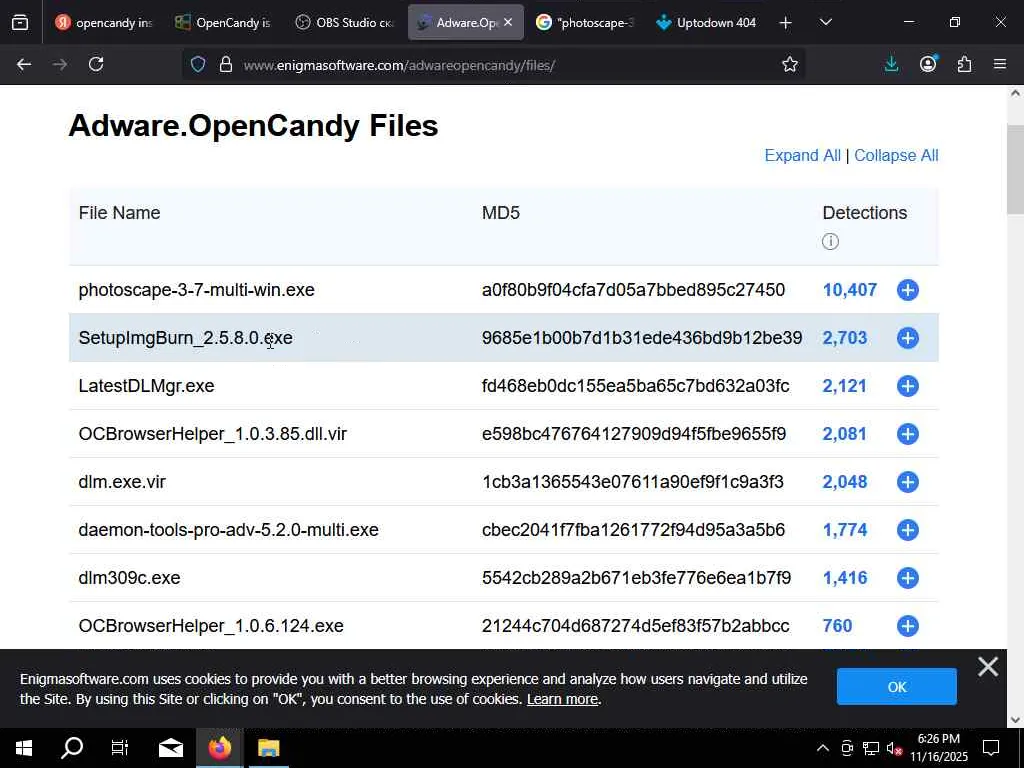The width and height of the screenshot is (1024, 768).
Task: Go back to the previous page
Action: pos(24,64)
